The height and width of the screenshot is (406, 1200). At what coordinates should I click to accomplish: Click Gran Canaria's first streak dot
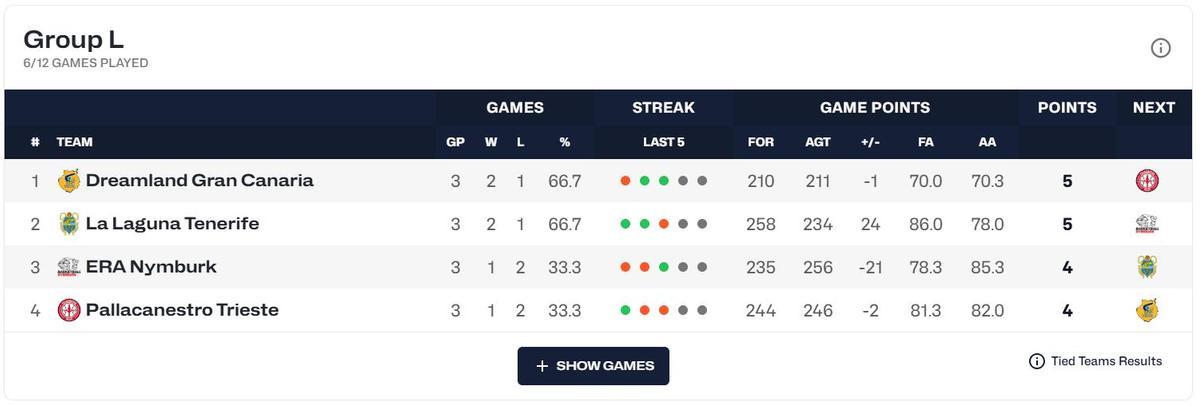coord(625,181)
